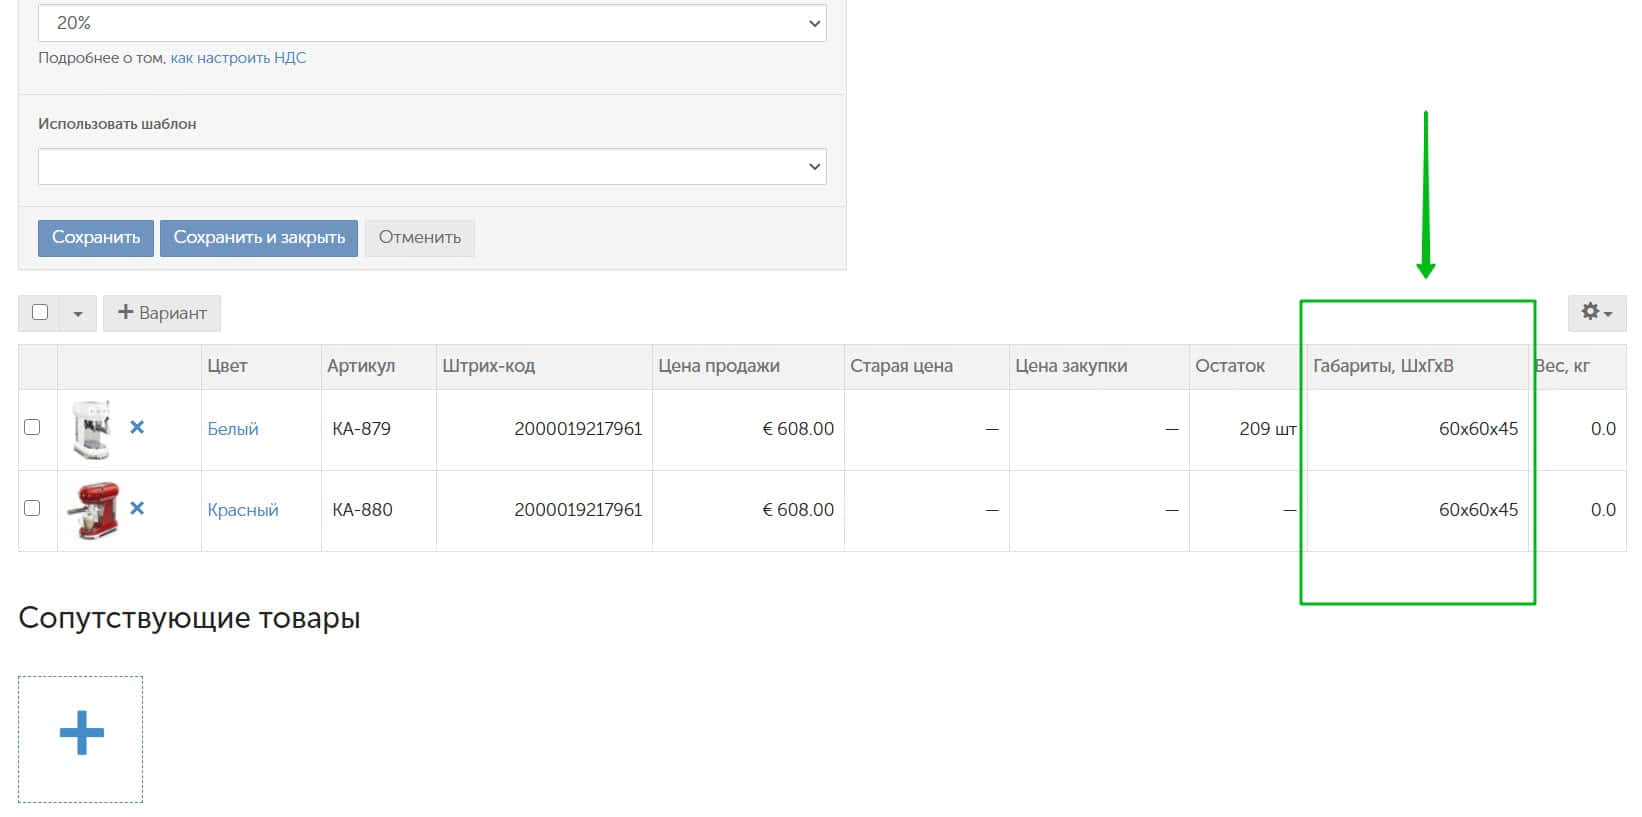Open the white coffee machine thumbnail

[92, 429]
